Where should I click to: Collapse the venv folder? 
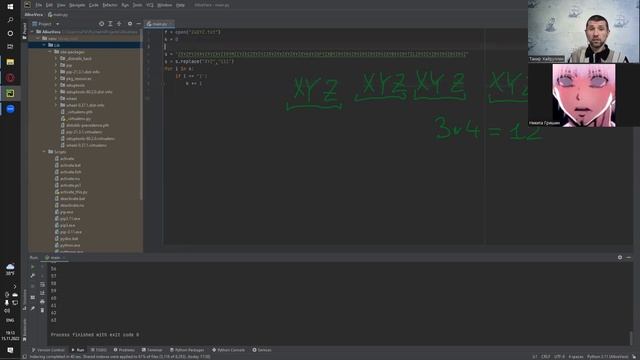(38, 38)
